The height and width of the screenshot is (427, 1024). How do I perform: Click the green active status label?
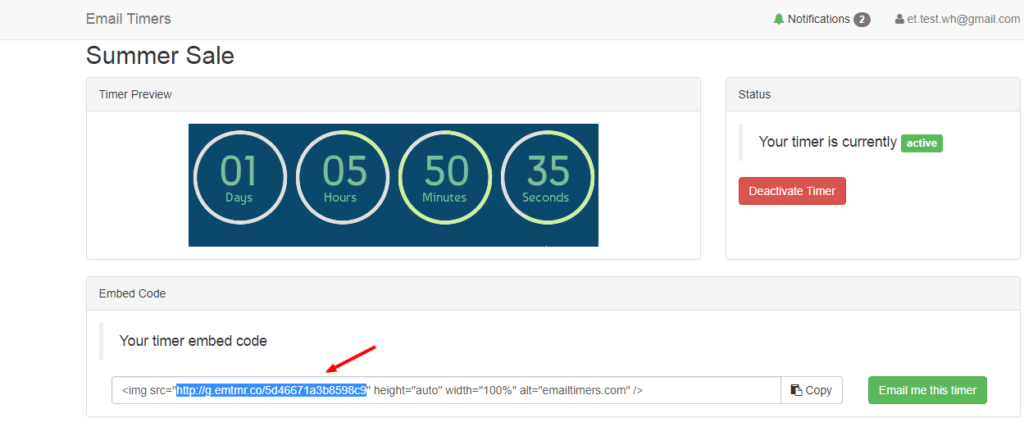[921, 143]
